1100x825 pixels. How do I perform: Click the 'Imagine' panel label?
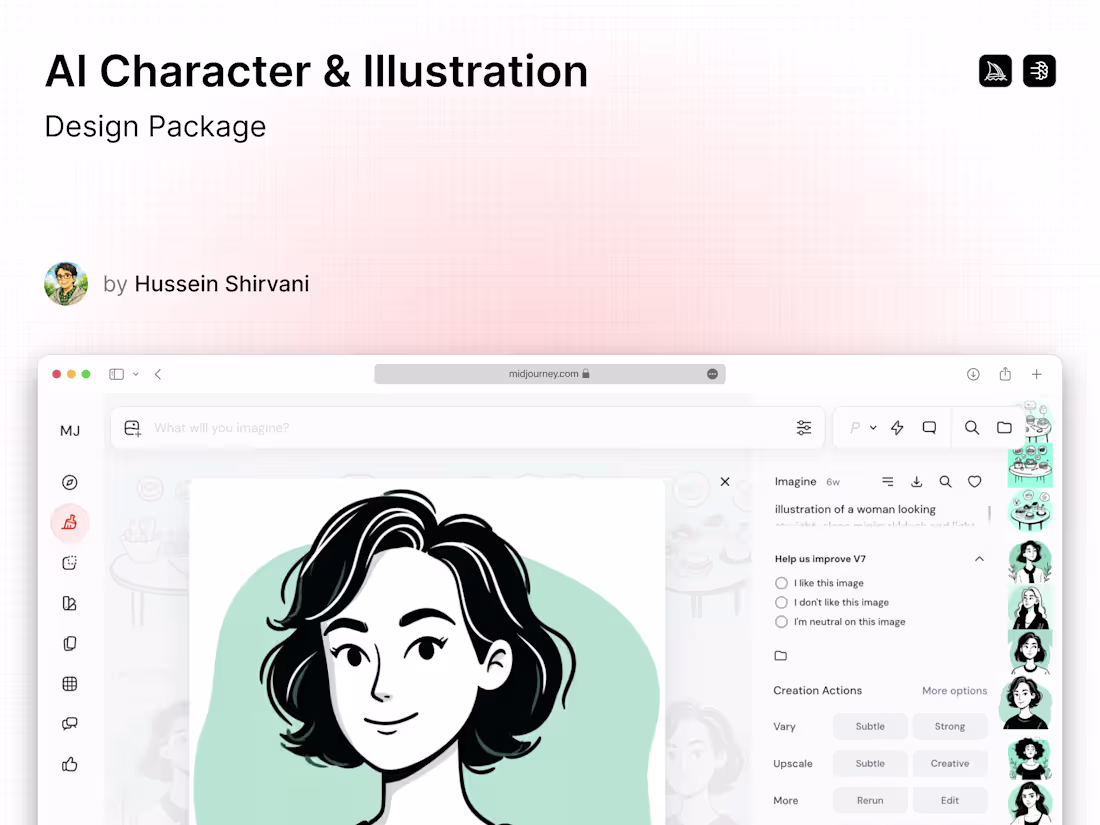(x=796, y=481)
